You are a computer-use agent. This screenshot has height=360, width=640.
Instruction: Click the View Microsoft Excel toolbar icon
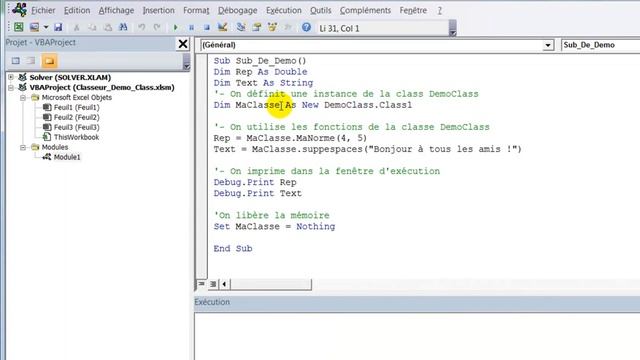point(19,27)
